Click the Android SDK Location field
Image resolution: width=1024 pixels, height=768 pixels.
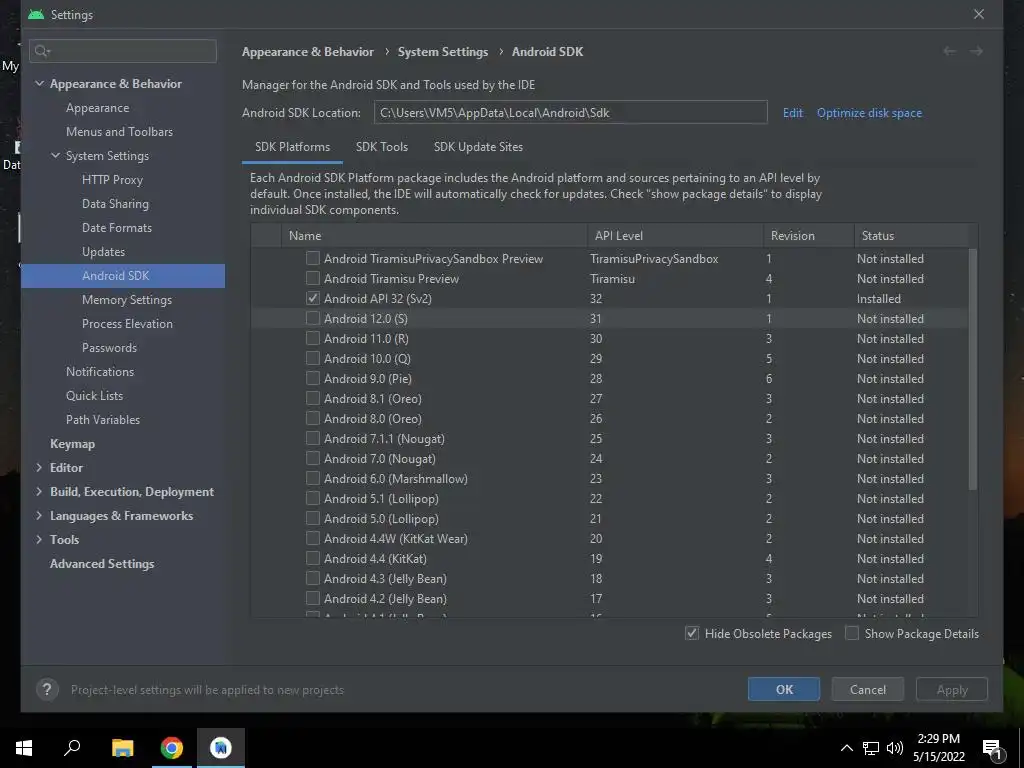pyautogui.click(x=570, y=112)
